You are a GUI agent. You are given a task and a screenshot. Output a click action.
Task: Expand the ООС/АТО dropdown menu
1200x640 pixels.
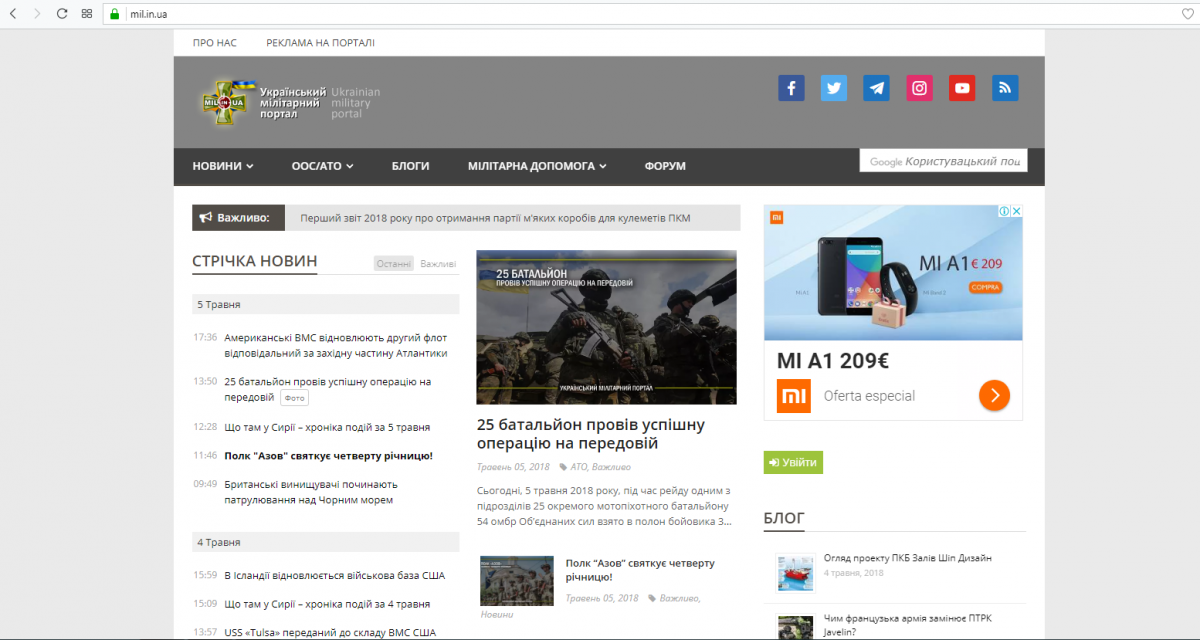coord(322,166)
